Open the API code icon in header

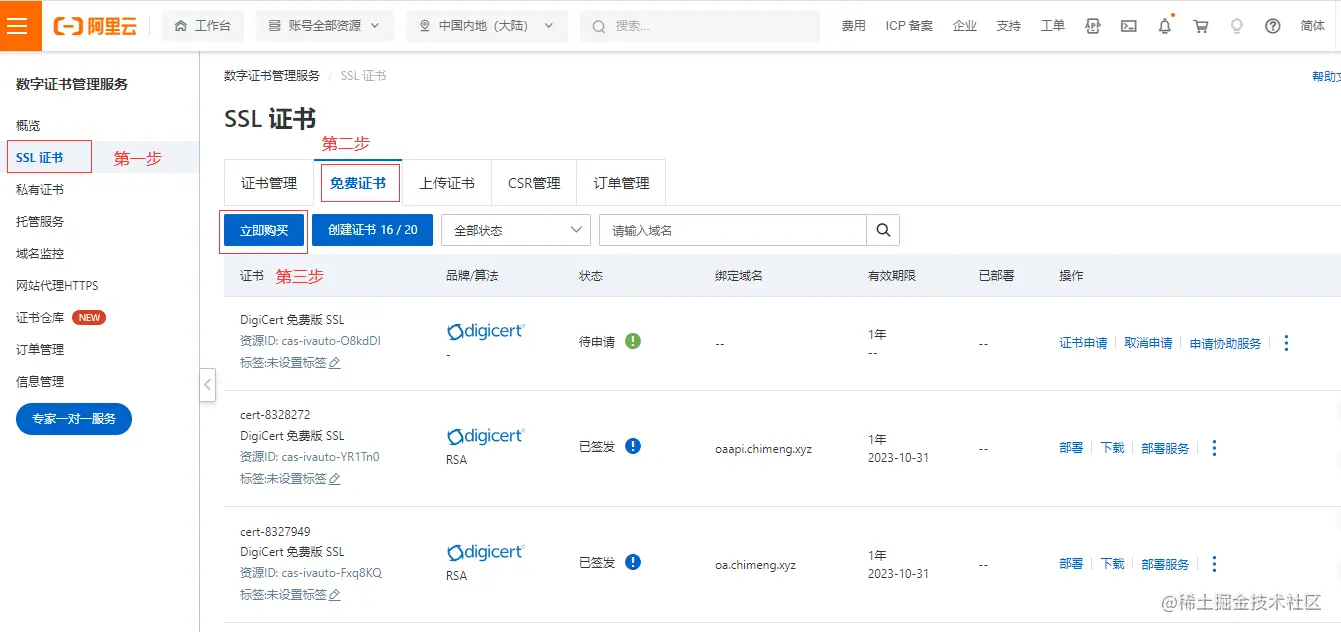coord(1094,26)
